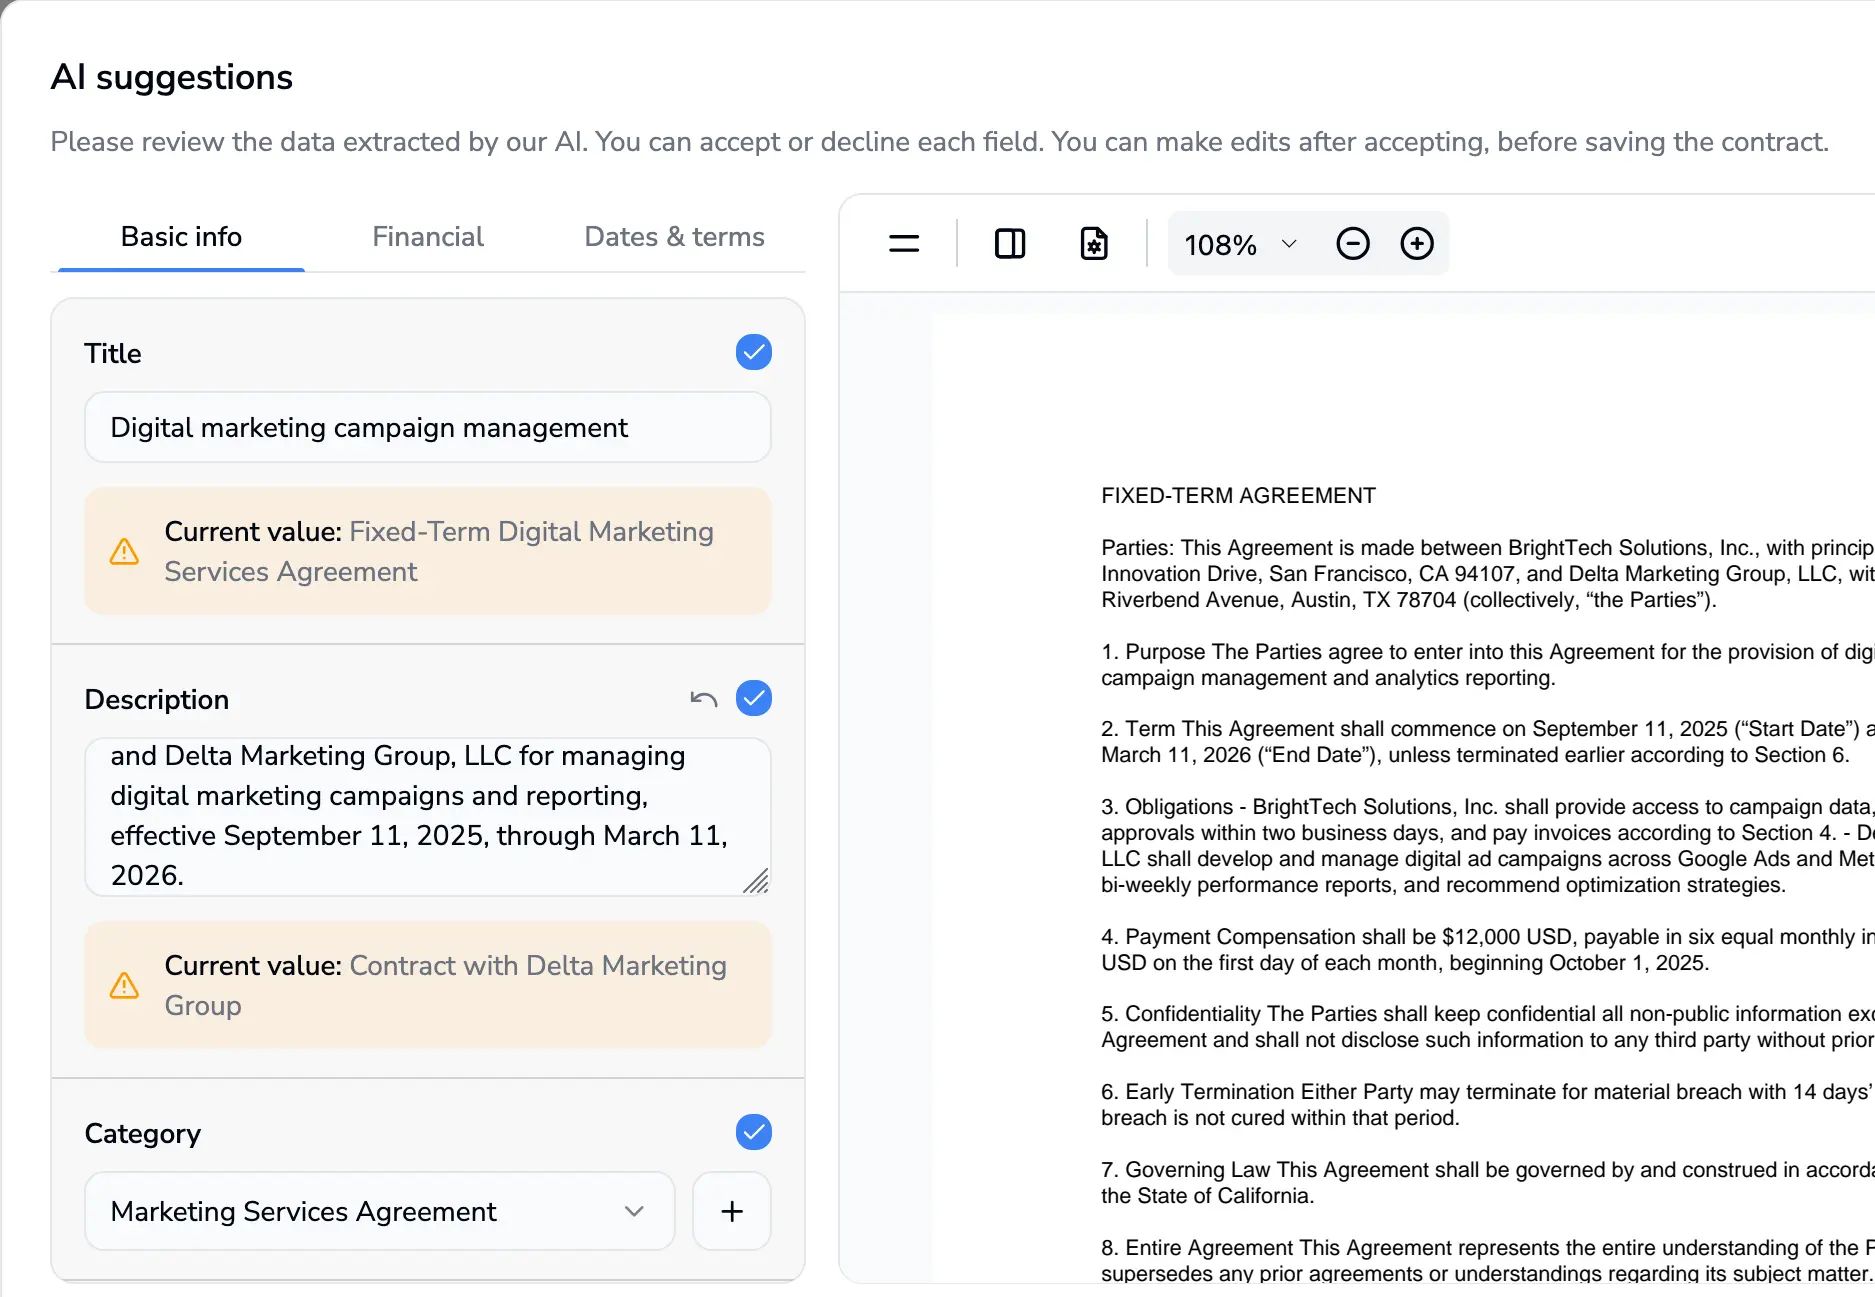Edit the Title input field
This screenshot has width=1875, height=1297.
pos(428,427)
